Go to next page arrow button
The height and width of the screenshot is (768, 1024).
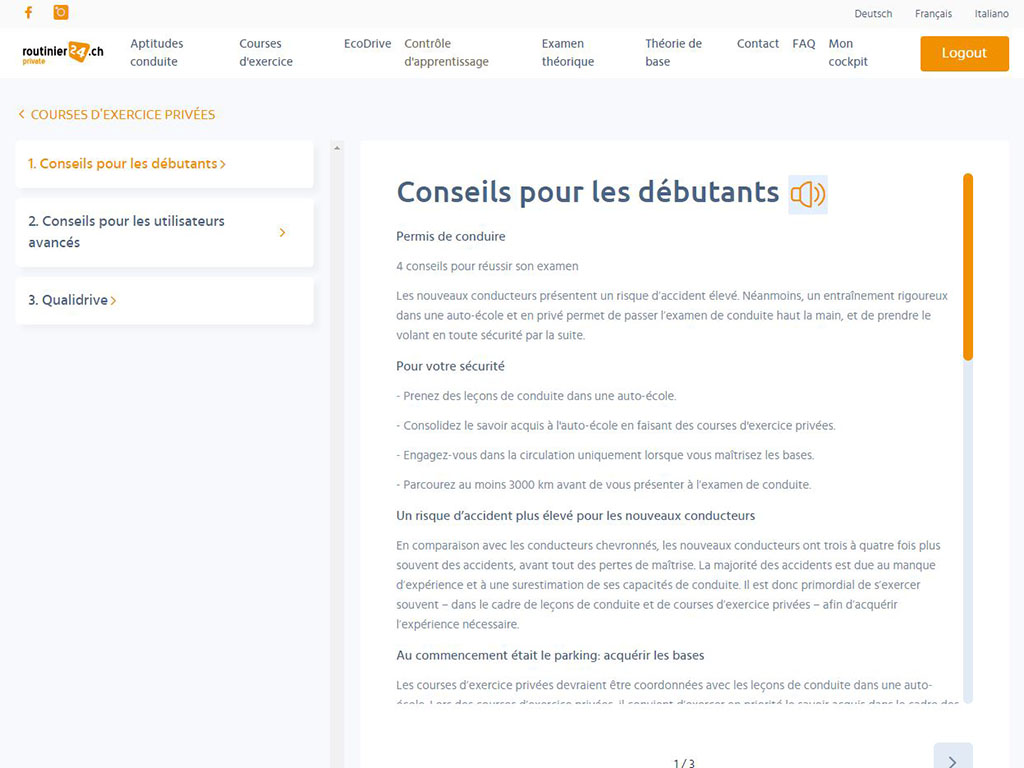pos(952,758)
